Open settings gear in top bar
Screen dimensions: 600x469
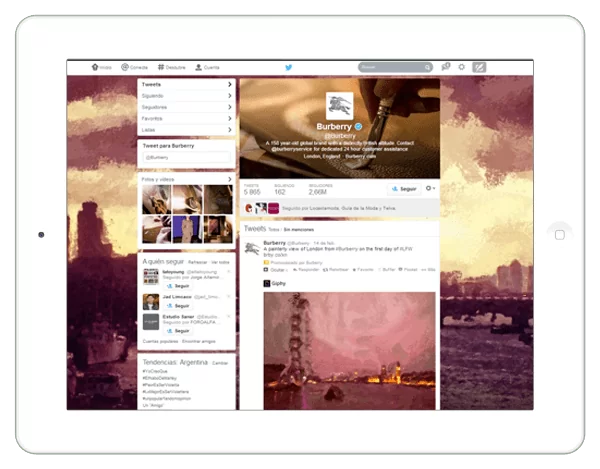point(462,67)
